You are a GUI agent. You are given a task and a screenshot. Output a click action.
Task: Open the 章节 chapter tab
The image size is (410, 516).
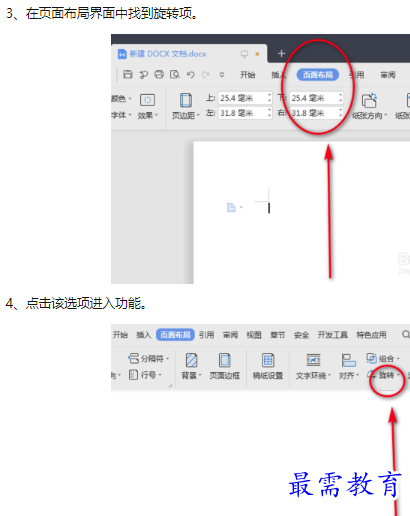(x=278, y=335)
